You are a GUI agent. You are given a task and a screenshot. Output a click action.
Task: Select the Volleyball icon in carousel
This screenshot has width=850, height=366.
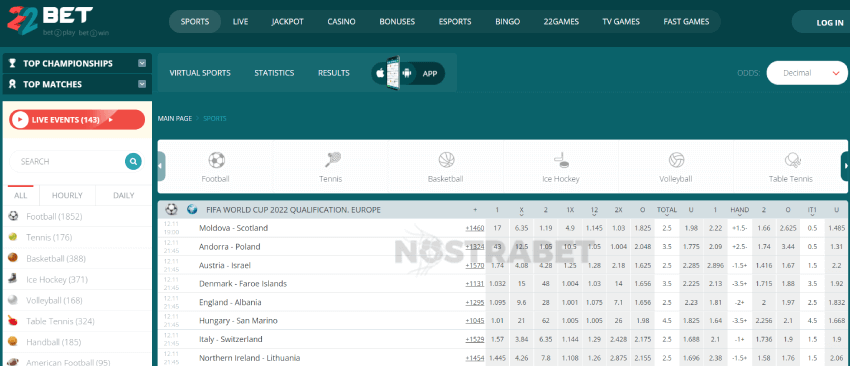(676, 159)
